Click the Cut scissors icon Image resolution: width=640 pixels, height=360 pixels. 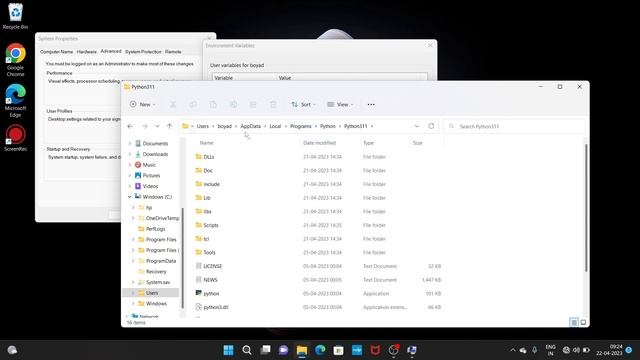click(173, 104)
